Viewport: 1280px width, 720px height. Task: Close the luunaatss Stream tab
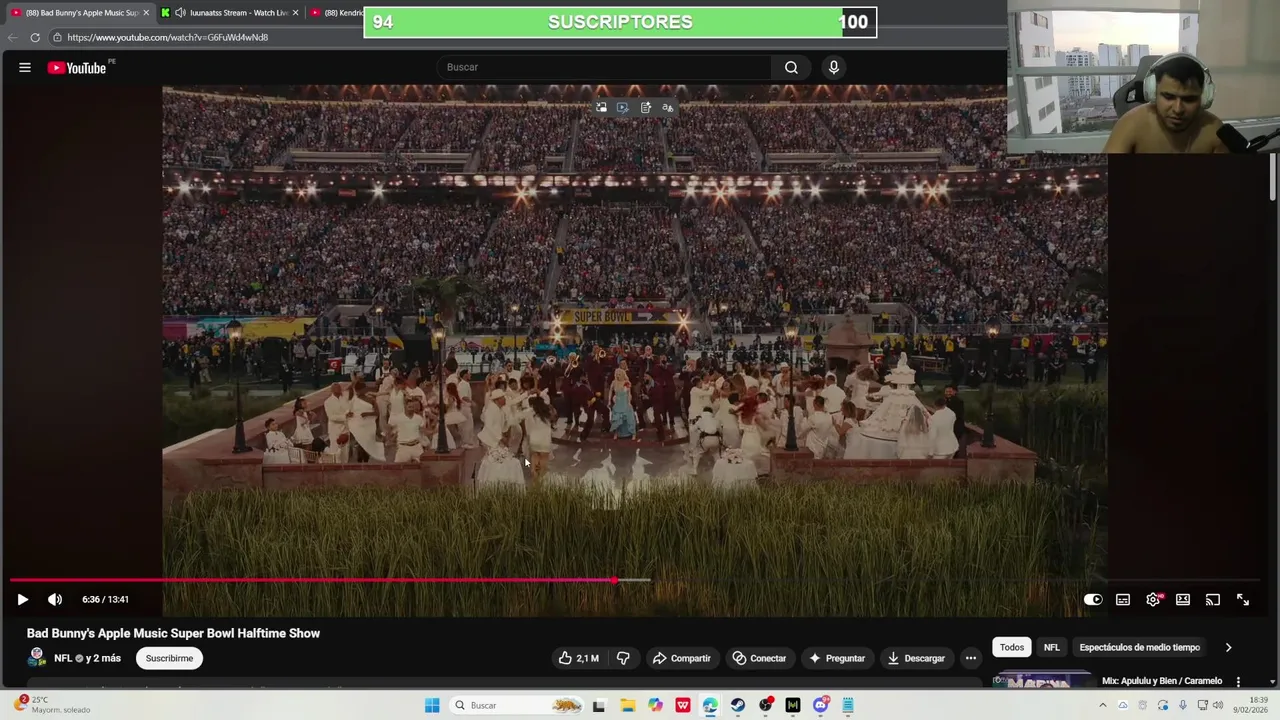295,13
